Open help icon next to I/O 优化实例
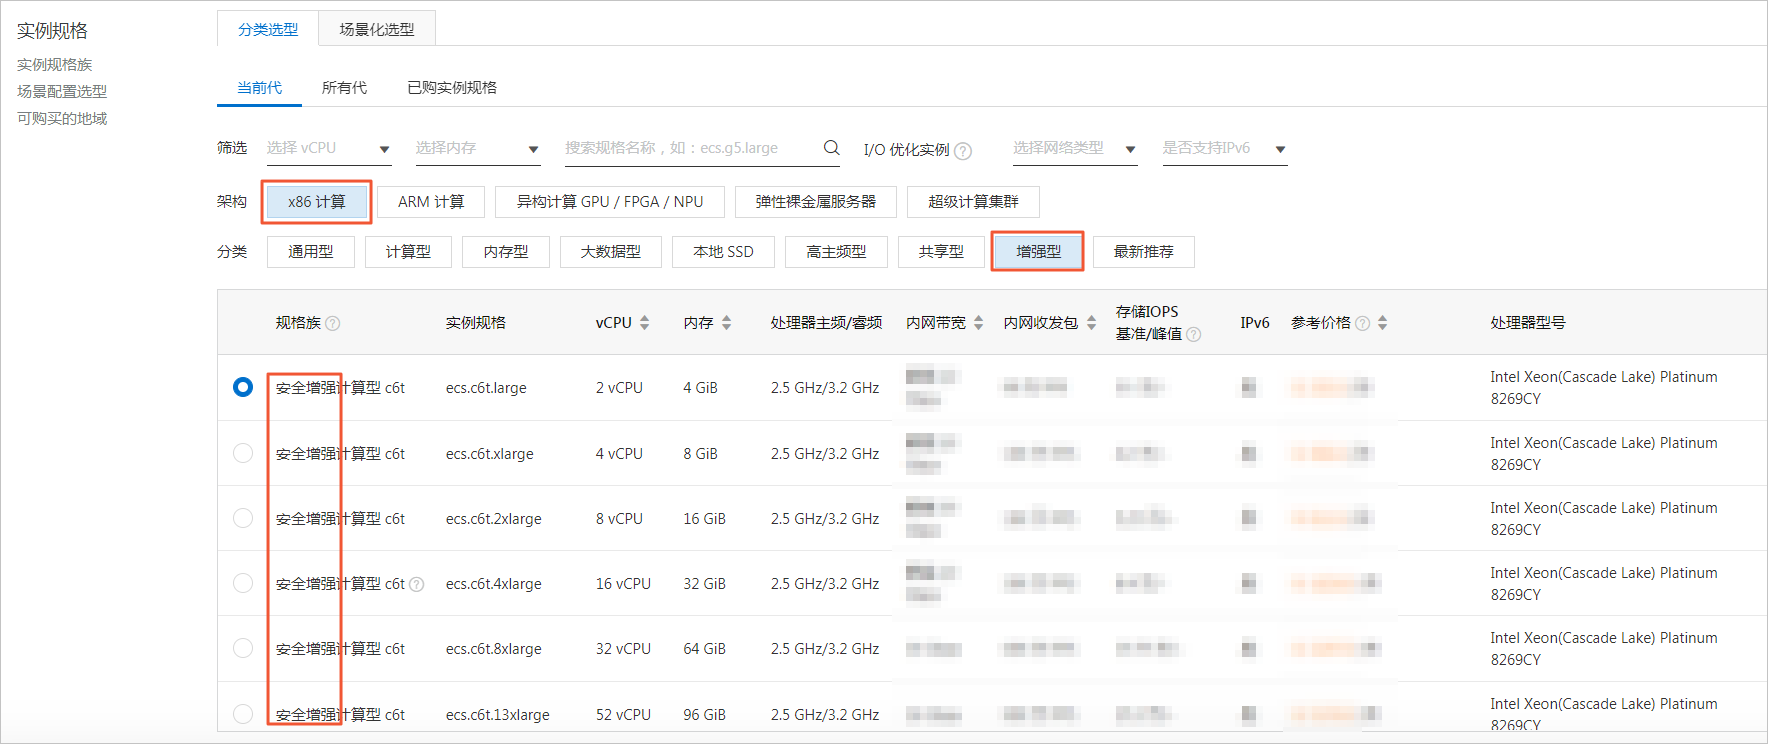 [x=962, y=151]
